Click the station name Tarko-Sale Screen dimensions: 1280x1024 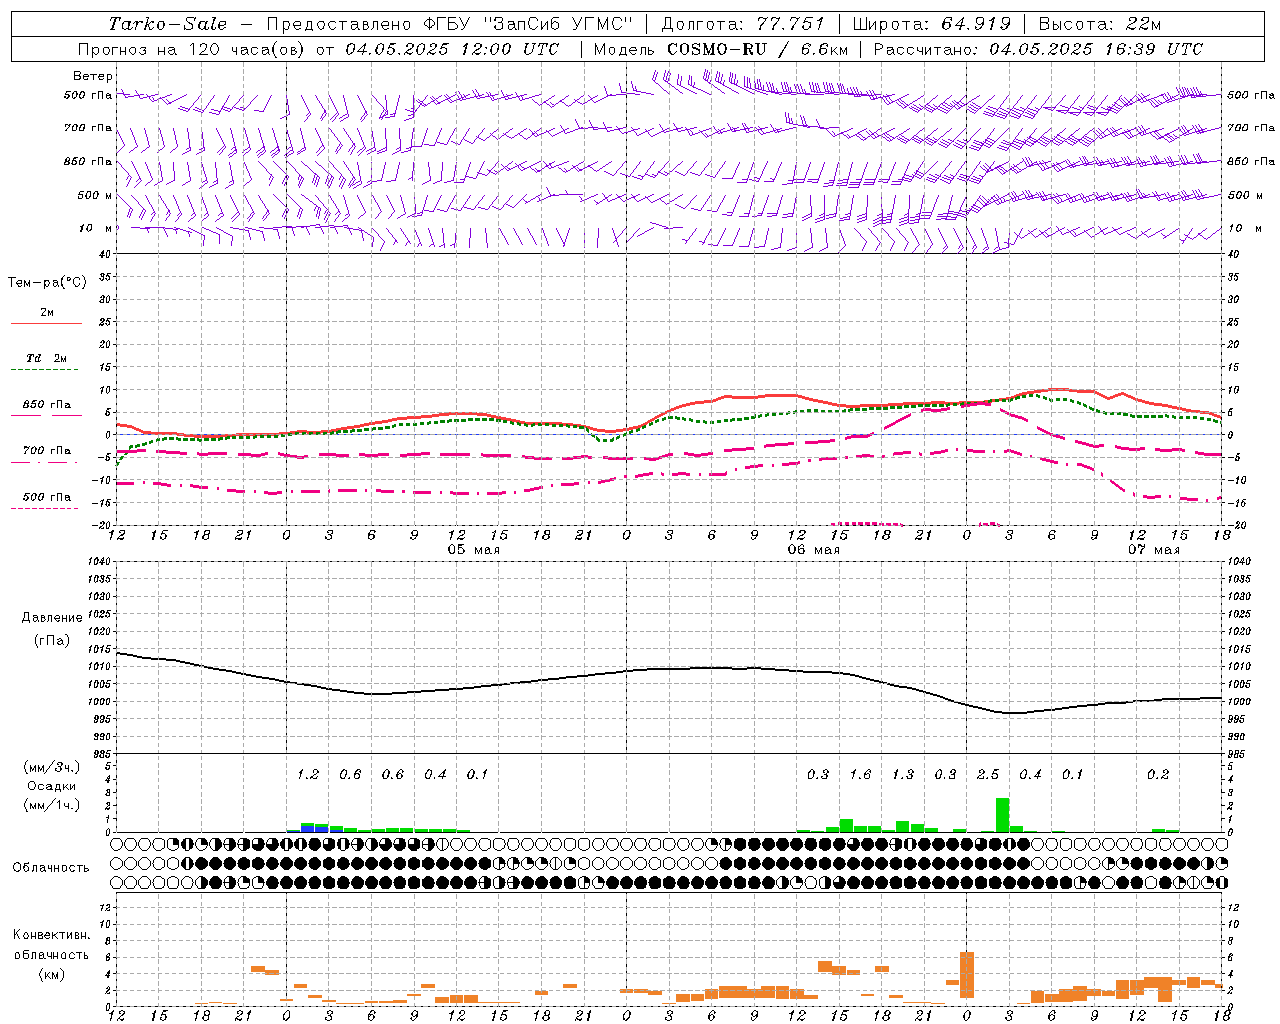click(x=167, y=23)
